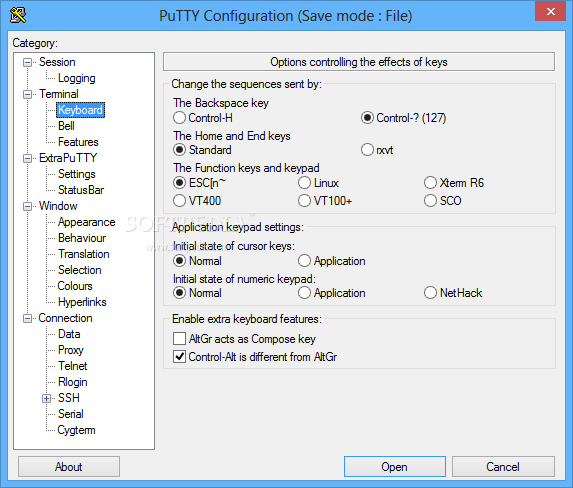Open the Hyperlinks category
Screen dimensions: 573x488
pyautogui.click(x=82, y=302)
